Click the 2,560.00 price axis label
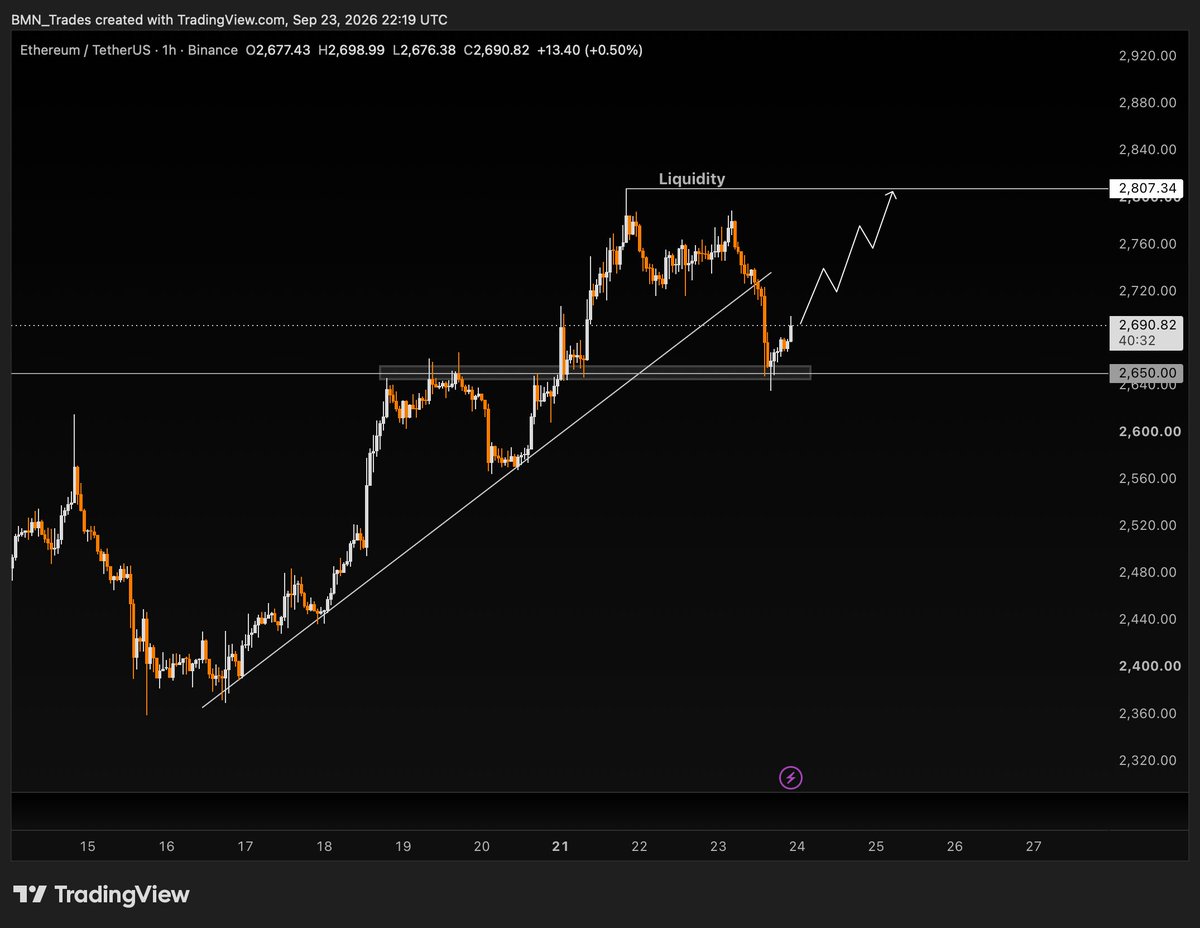This screenshot has width=1200, height=928. [1147, 478]
